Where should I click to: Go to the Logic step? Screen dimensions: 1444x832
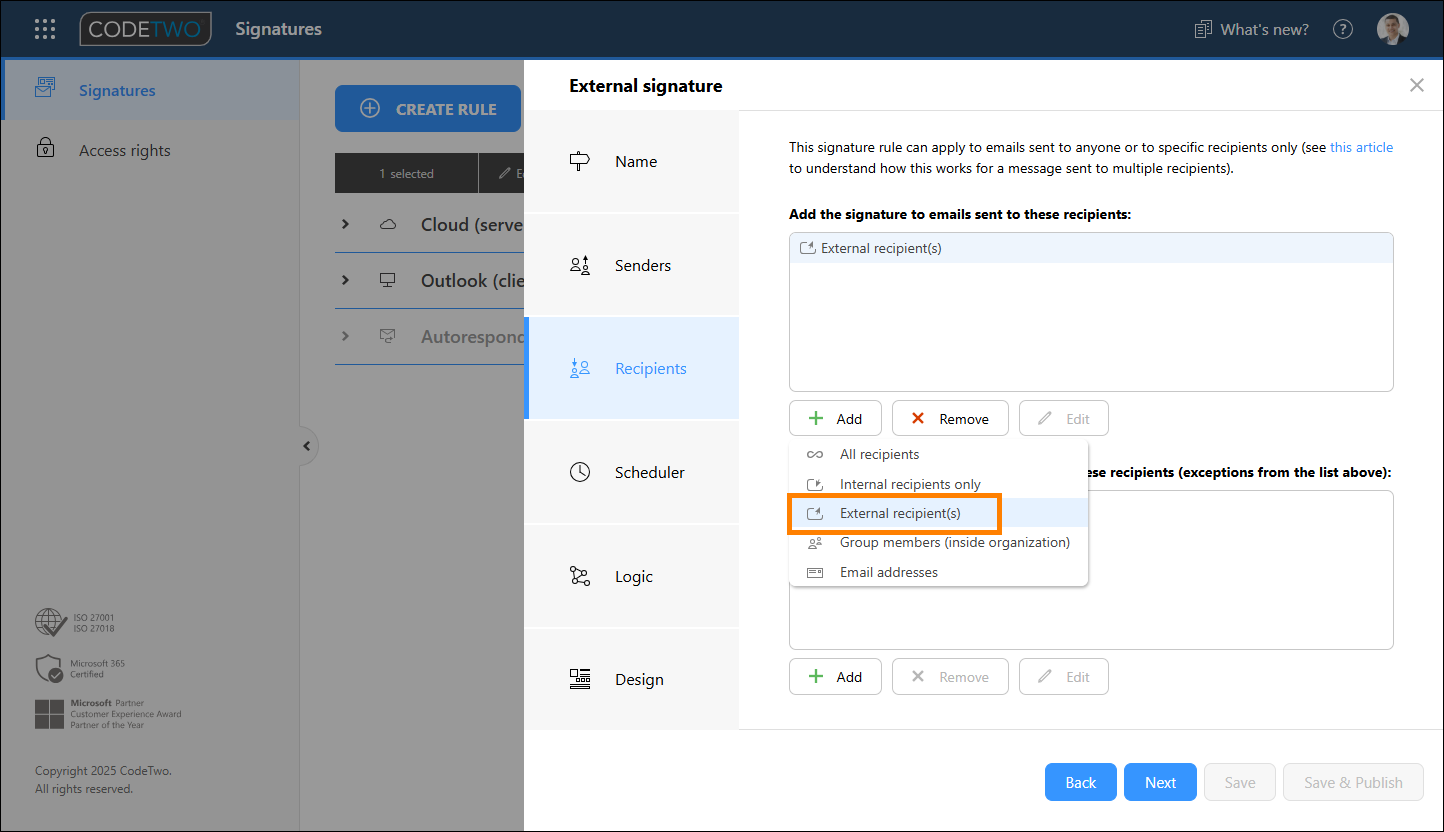[631, 576]
